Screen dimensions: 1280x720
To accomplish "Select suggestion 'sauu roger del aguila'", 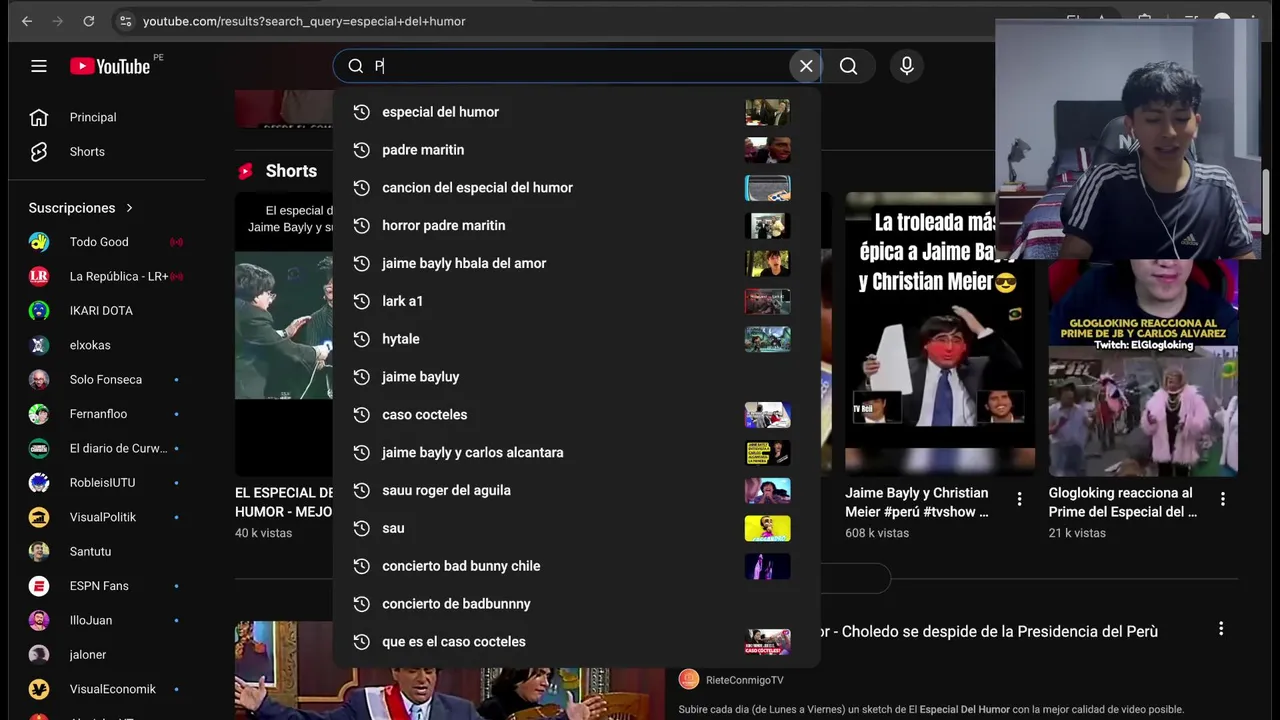I will 577,490.
